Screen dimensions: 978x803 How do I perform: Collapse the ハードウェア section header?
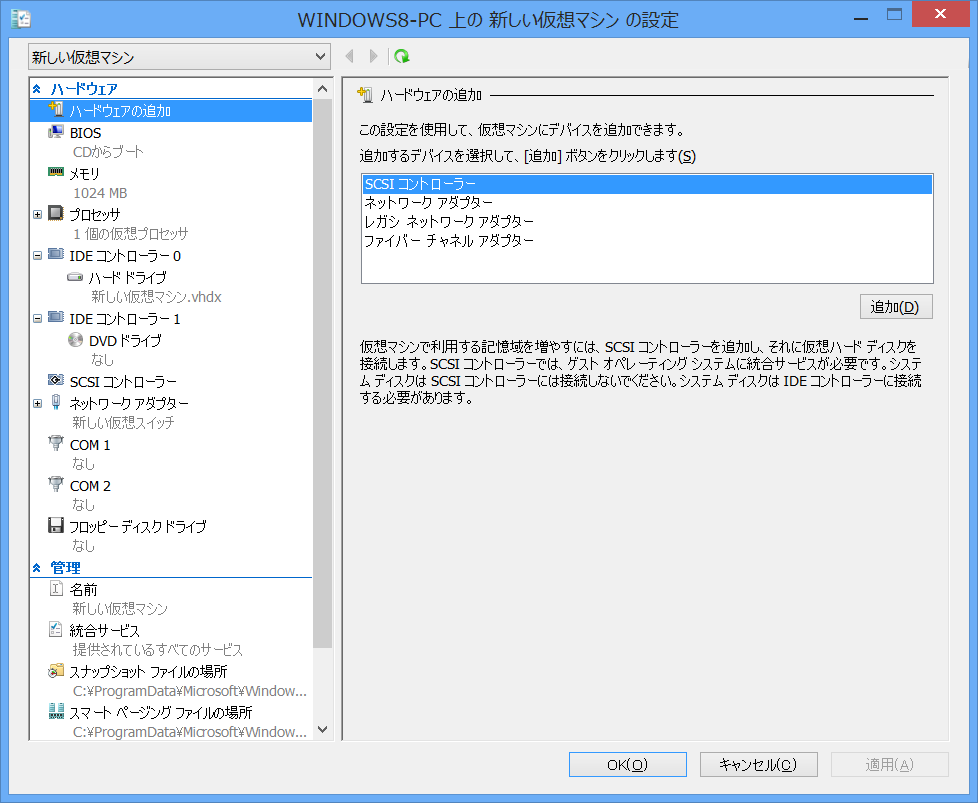[37, 89]
